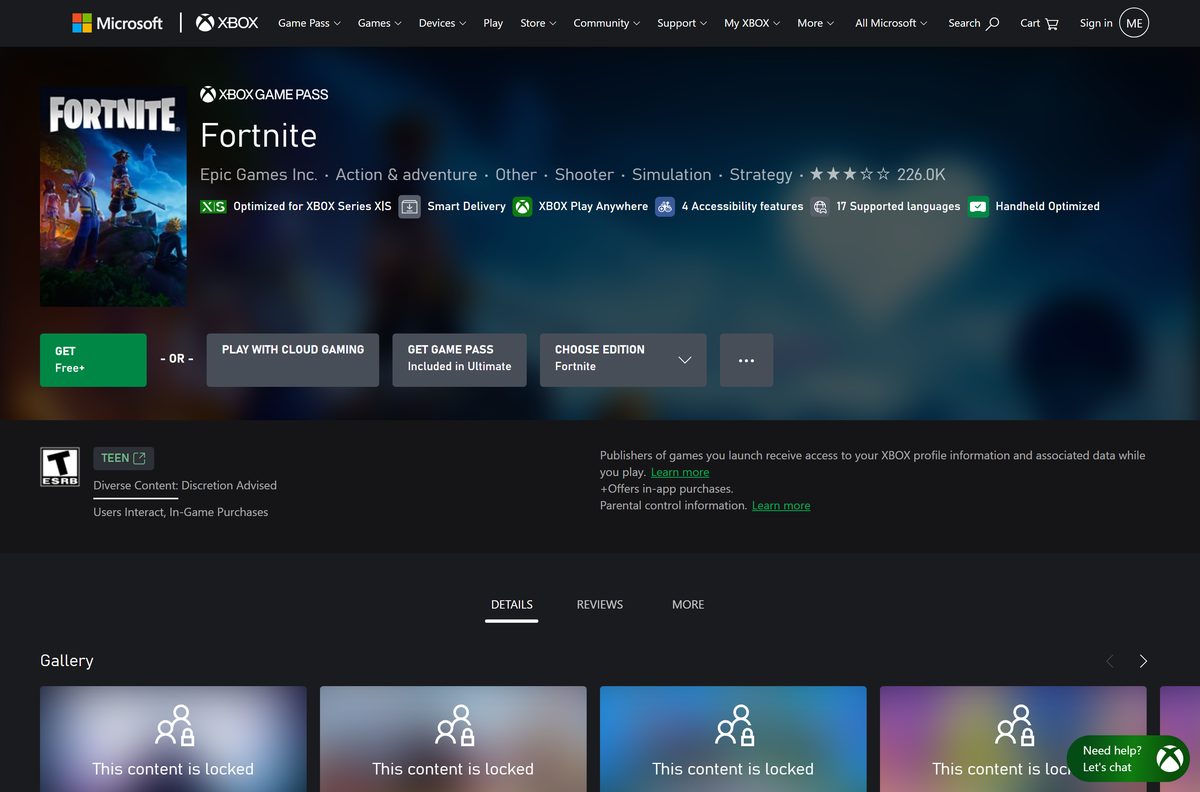Click the search magnifier icon
1200x792 pixels.
coord(993,23)
